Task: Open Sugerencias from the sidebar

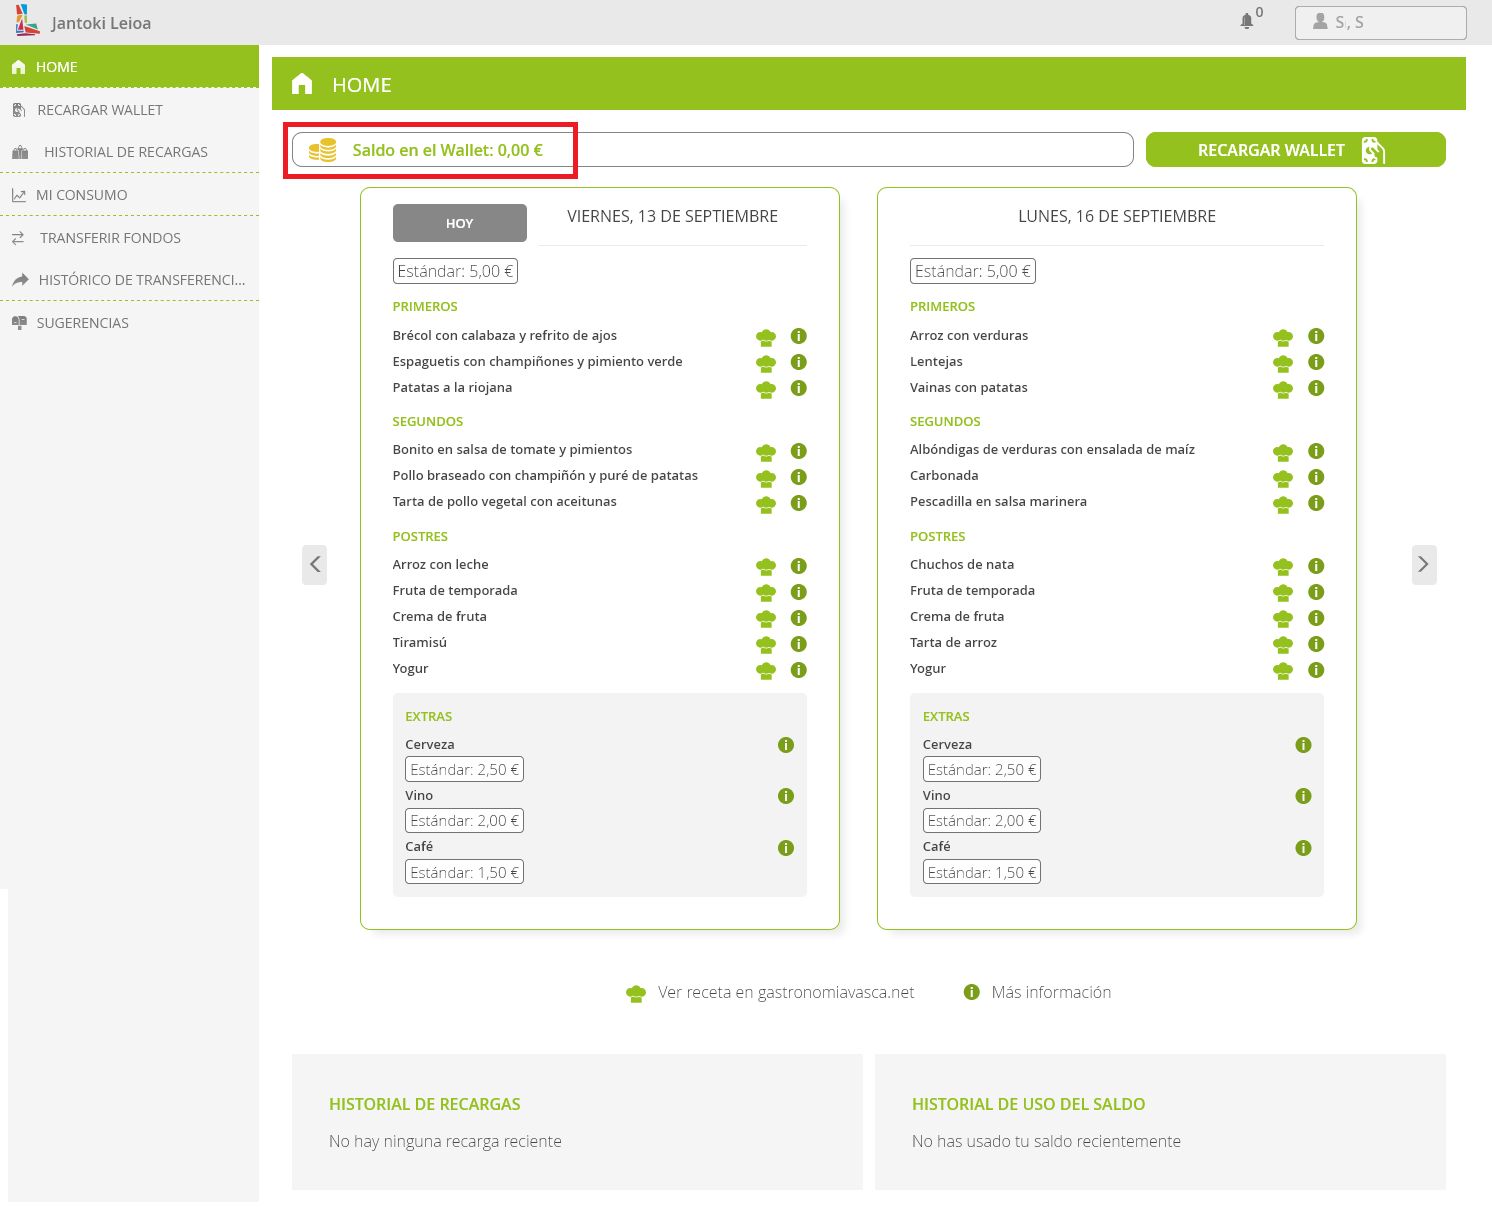Action: [x=83, y=323]
